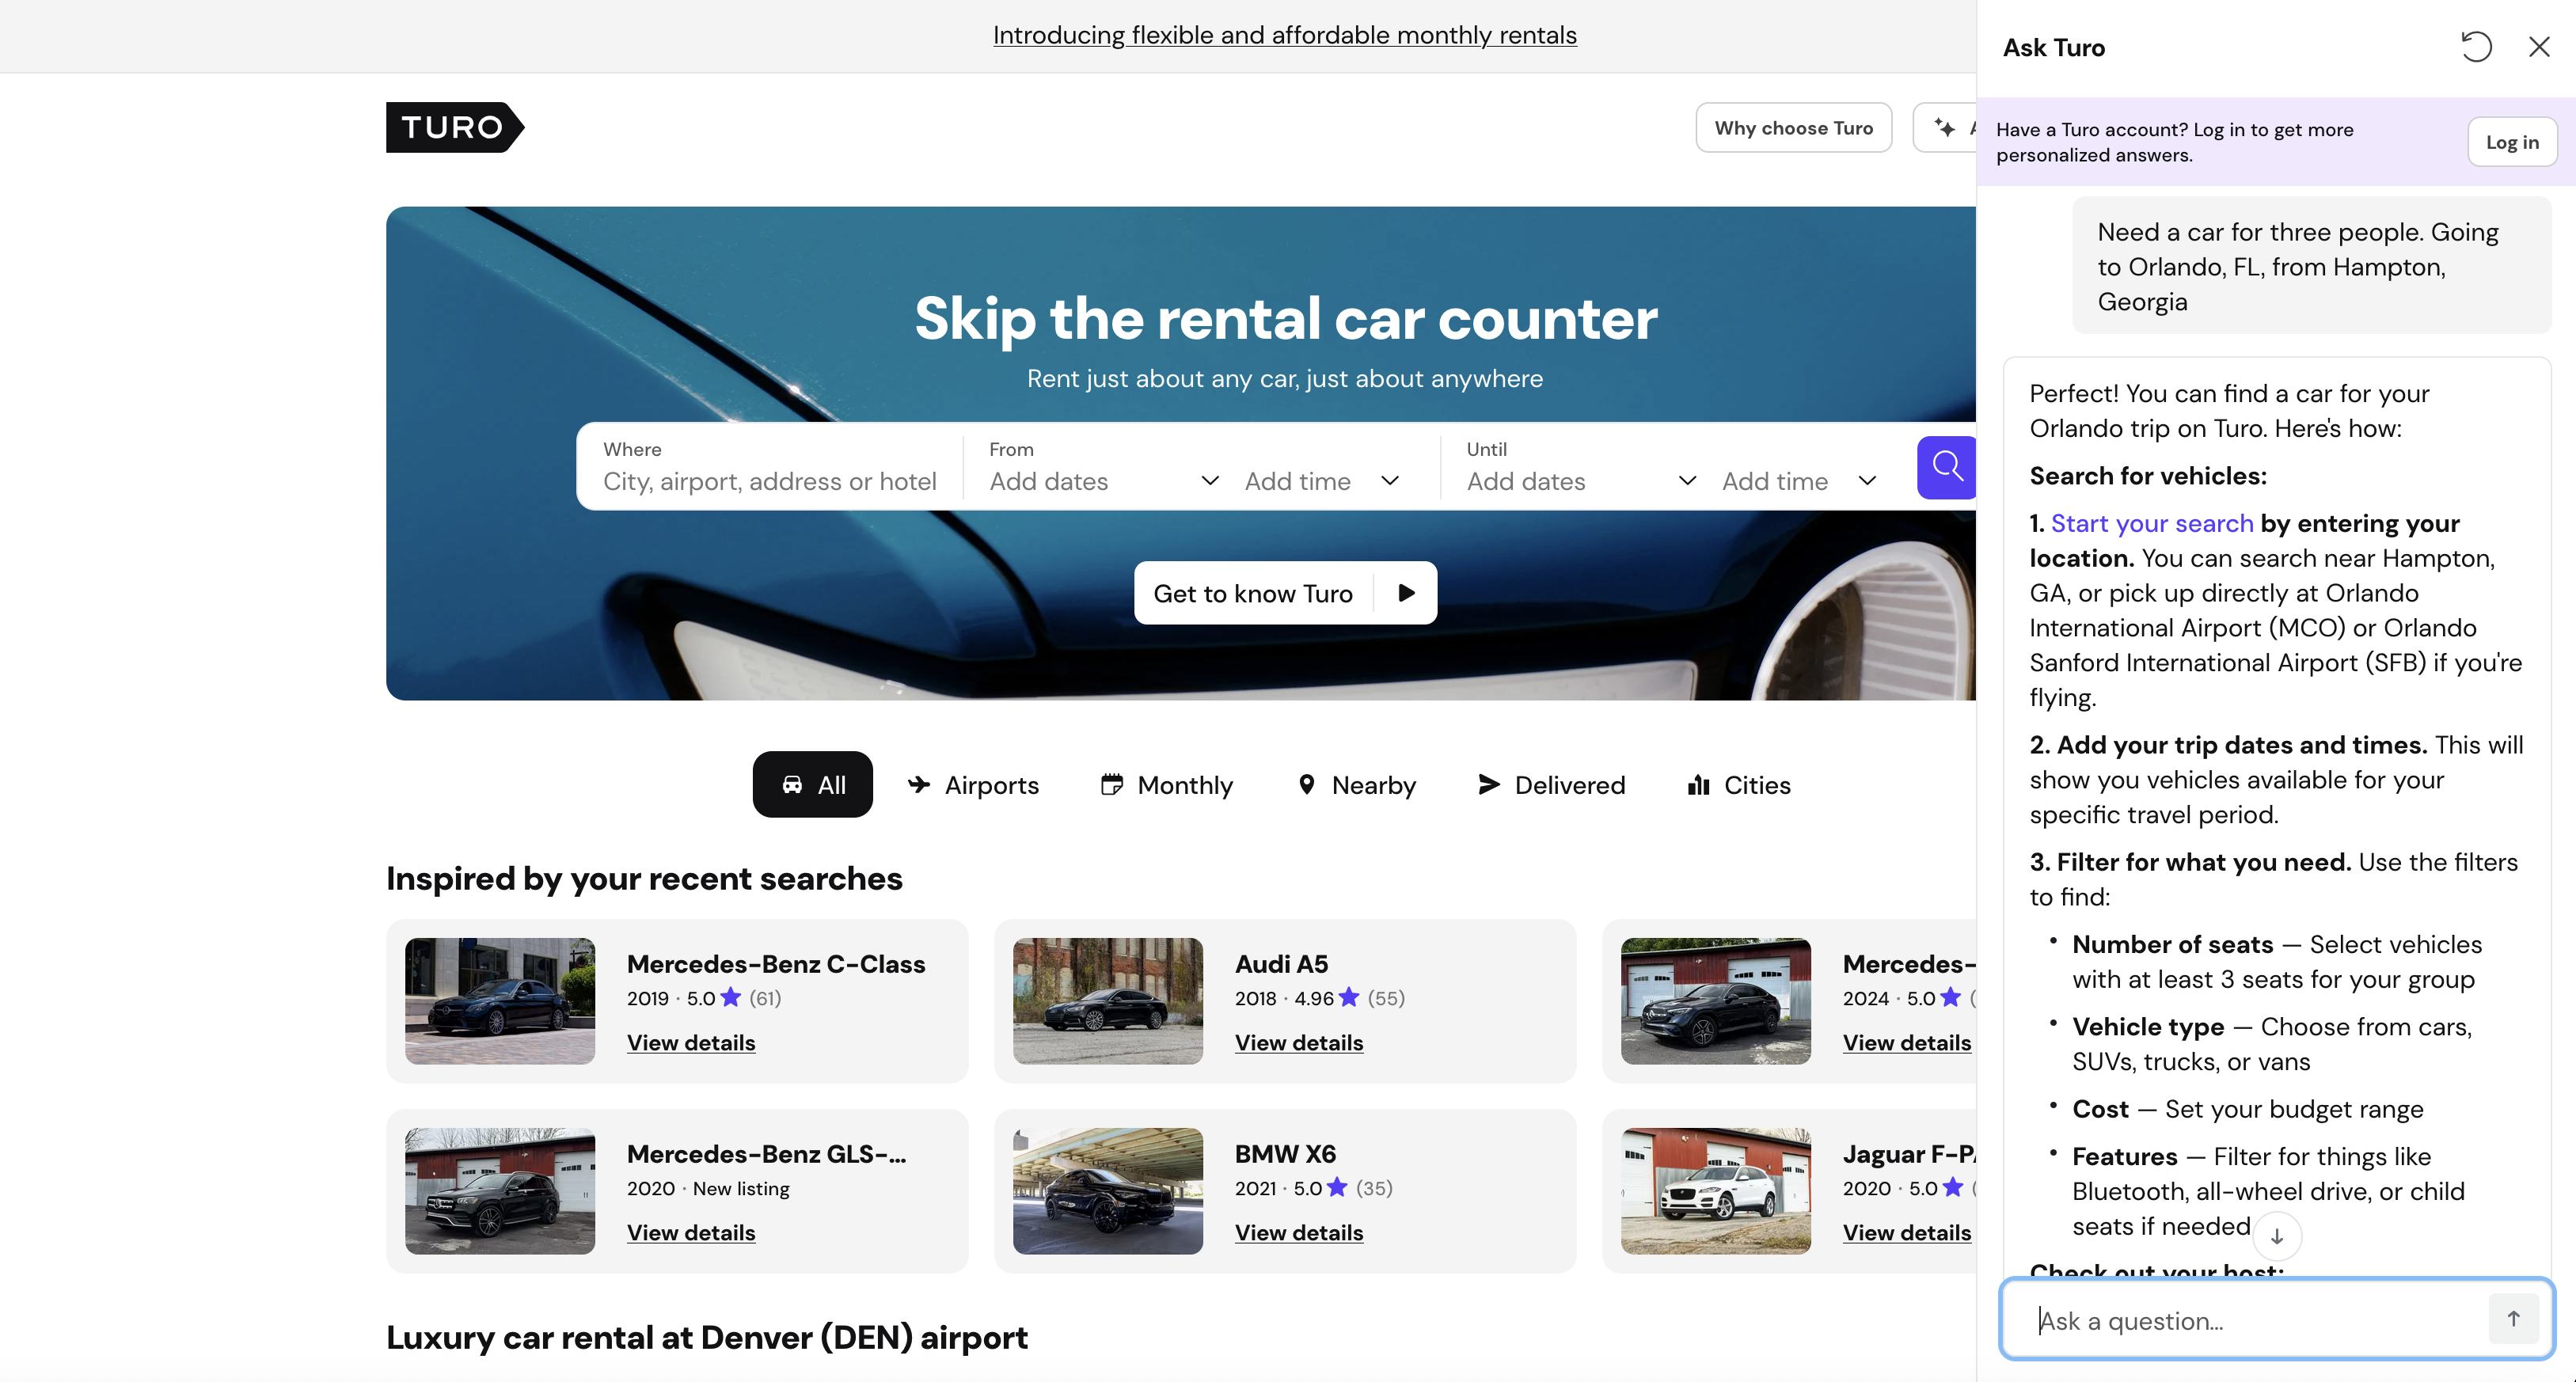View details for Mercedes-Benz GLS
This screenshot has width=2576, height=1382.
pos(691,1233)
